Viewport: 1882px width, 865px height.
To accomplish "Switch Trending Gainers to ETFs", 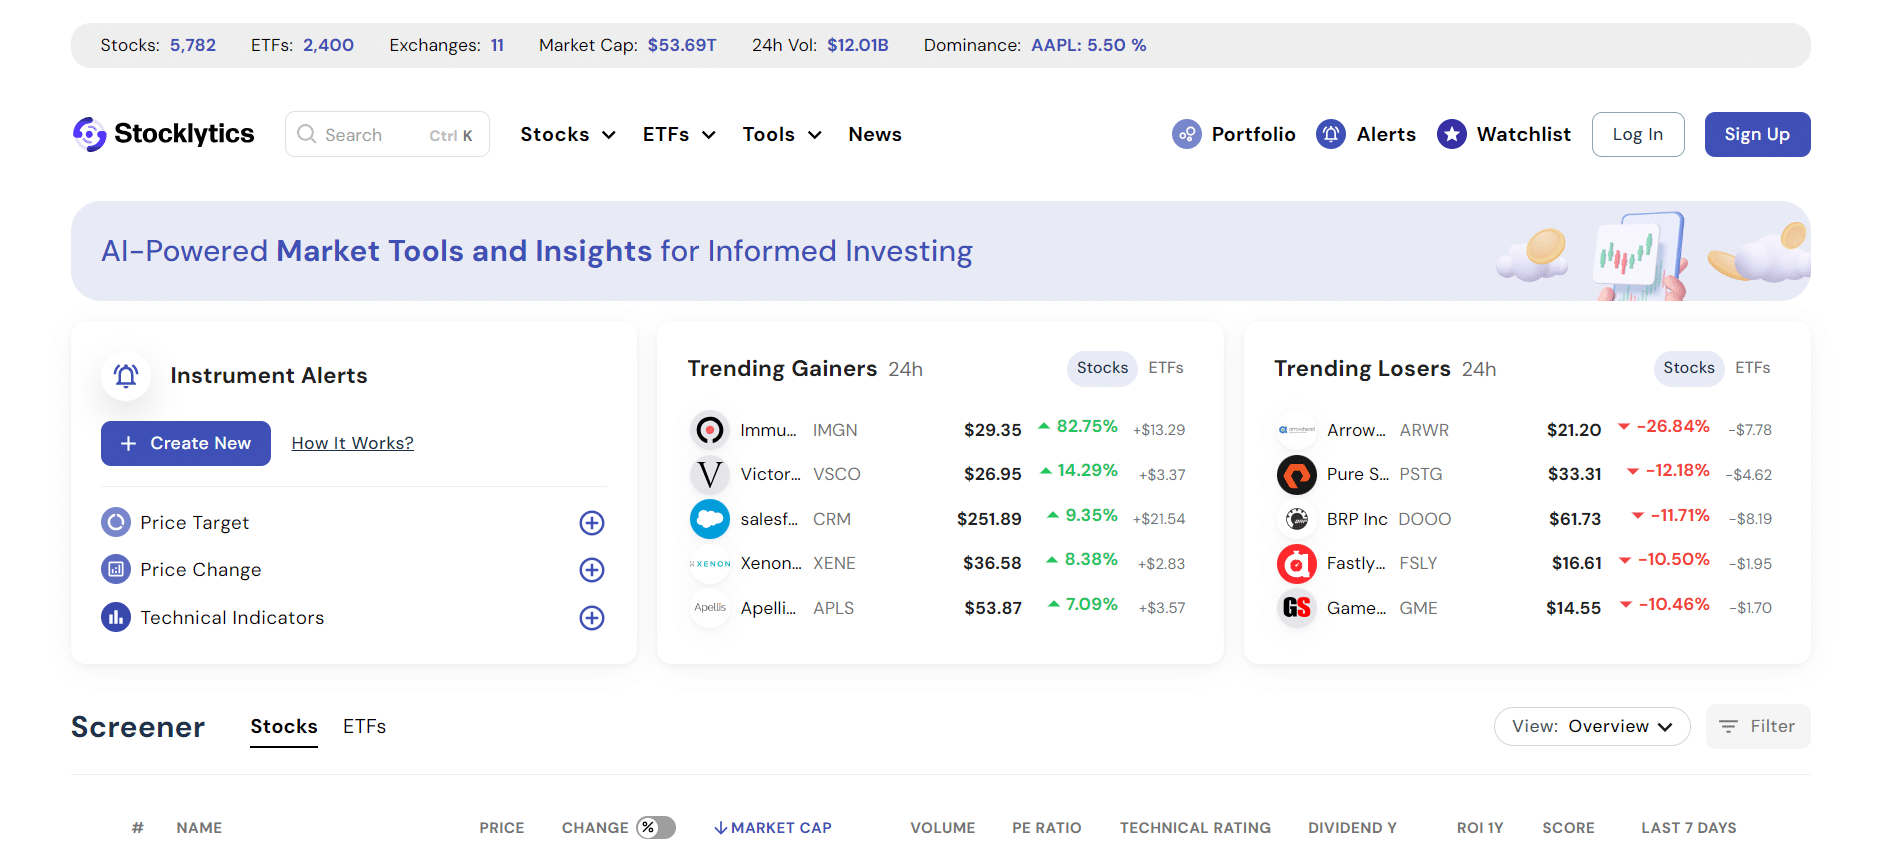I will click(1165, 368).
